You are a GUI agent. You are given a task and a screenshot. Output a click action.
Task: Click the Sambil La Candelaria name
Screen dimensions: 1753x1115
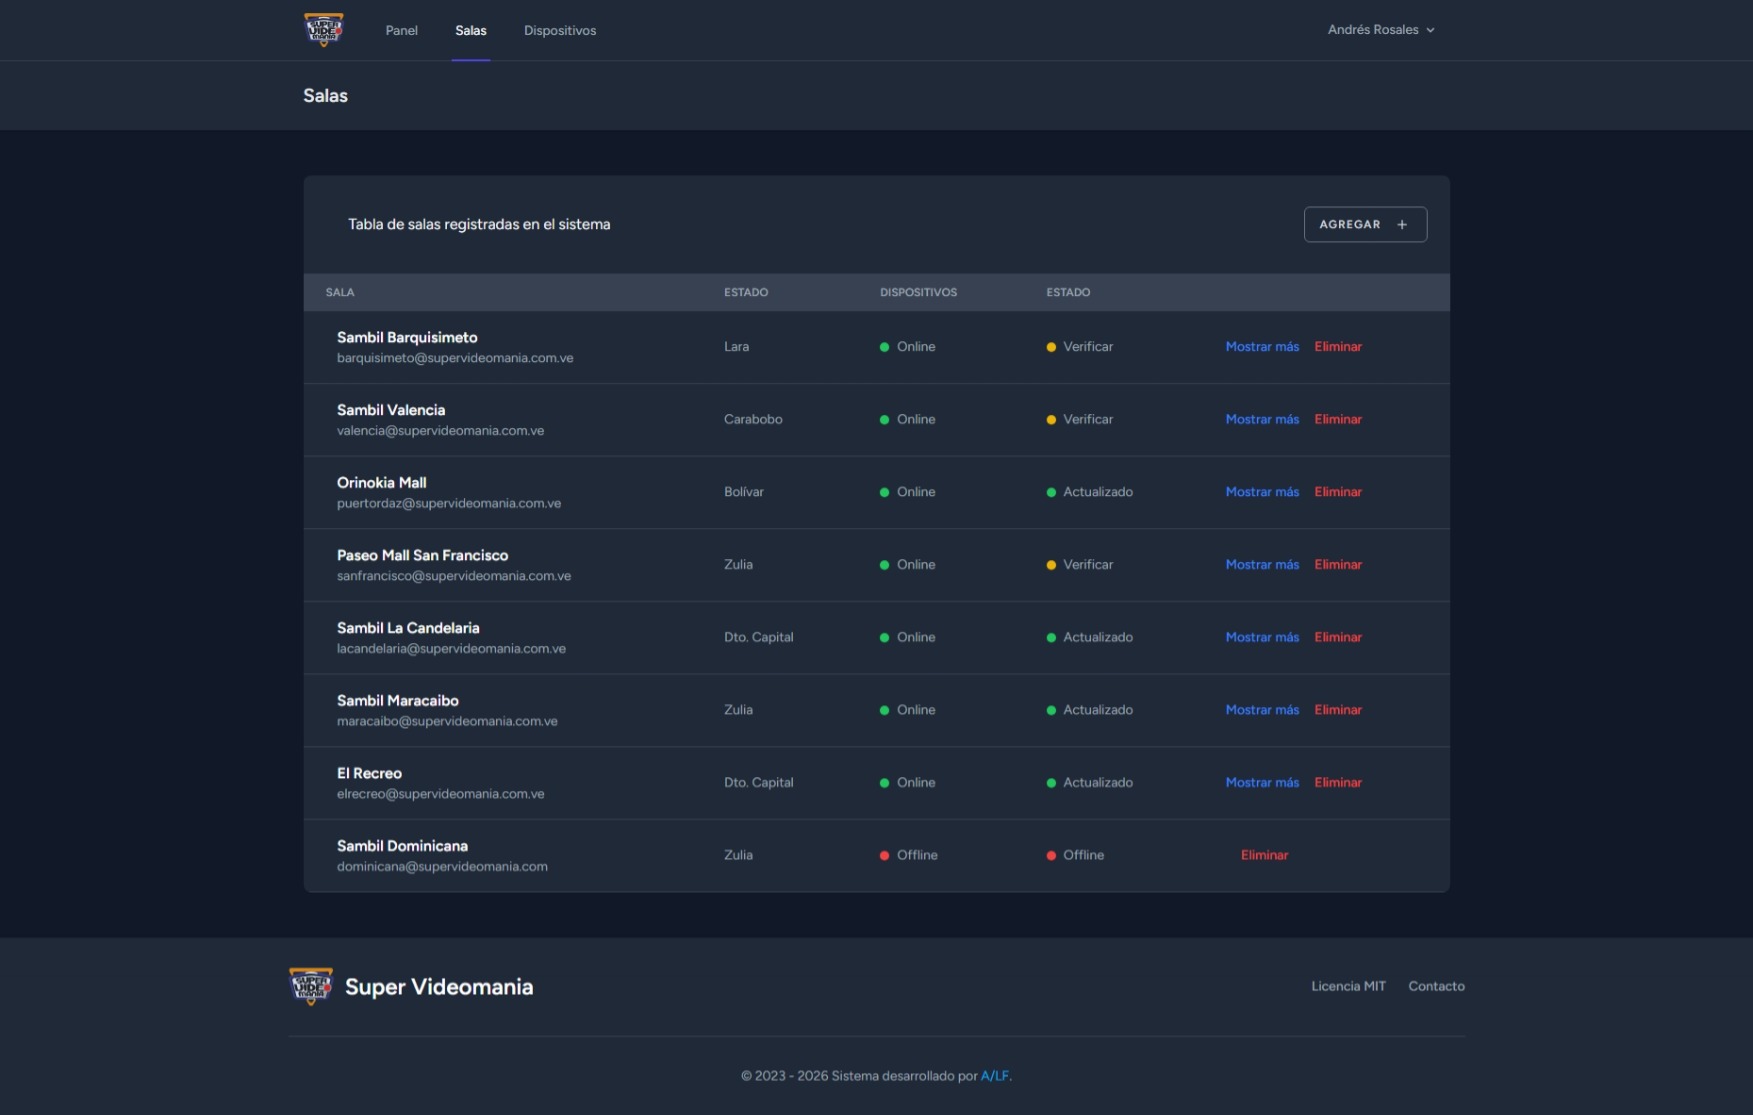click(408, 628)
